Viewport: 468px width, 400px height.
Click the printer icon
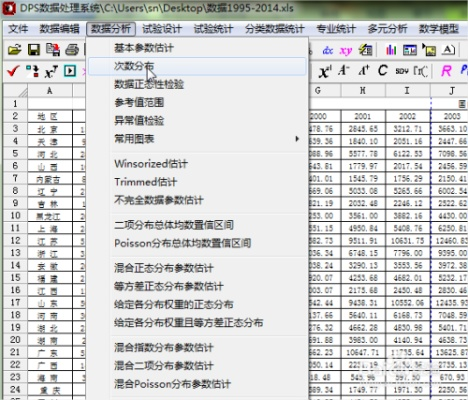pyautogui.click(x=72, y=50)
